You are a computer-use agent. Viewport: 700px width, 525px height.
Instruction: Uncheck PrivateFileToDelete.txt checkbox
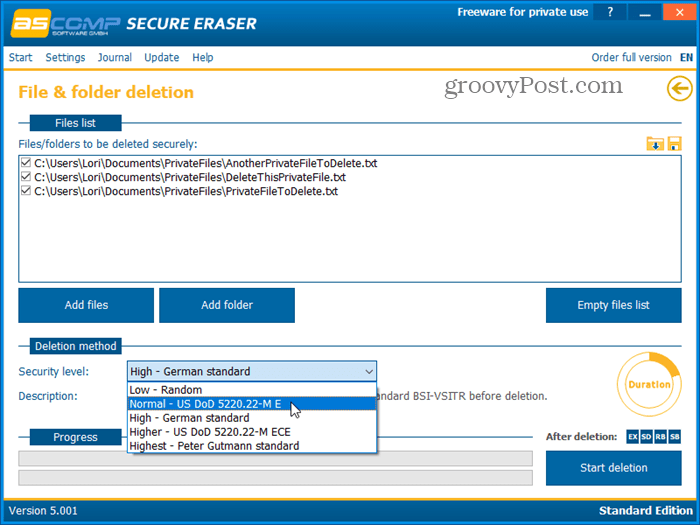[x=26, y=191]
